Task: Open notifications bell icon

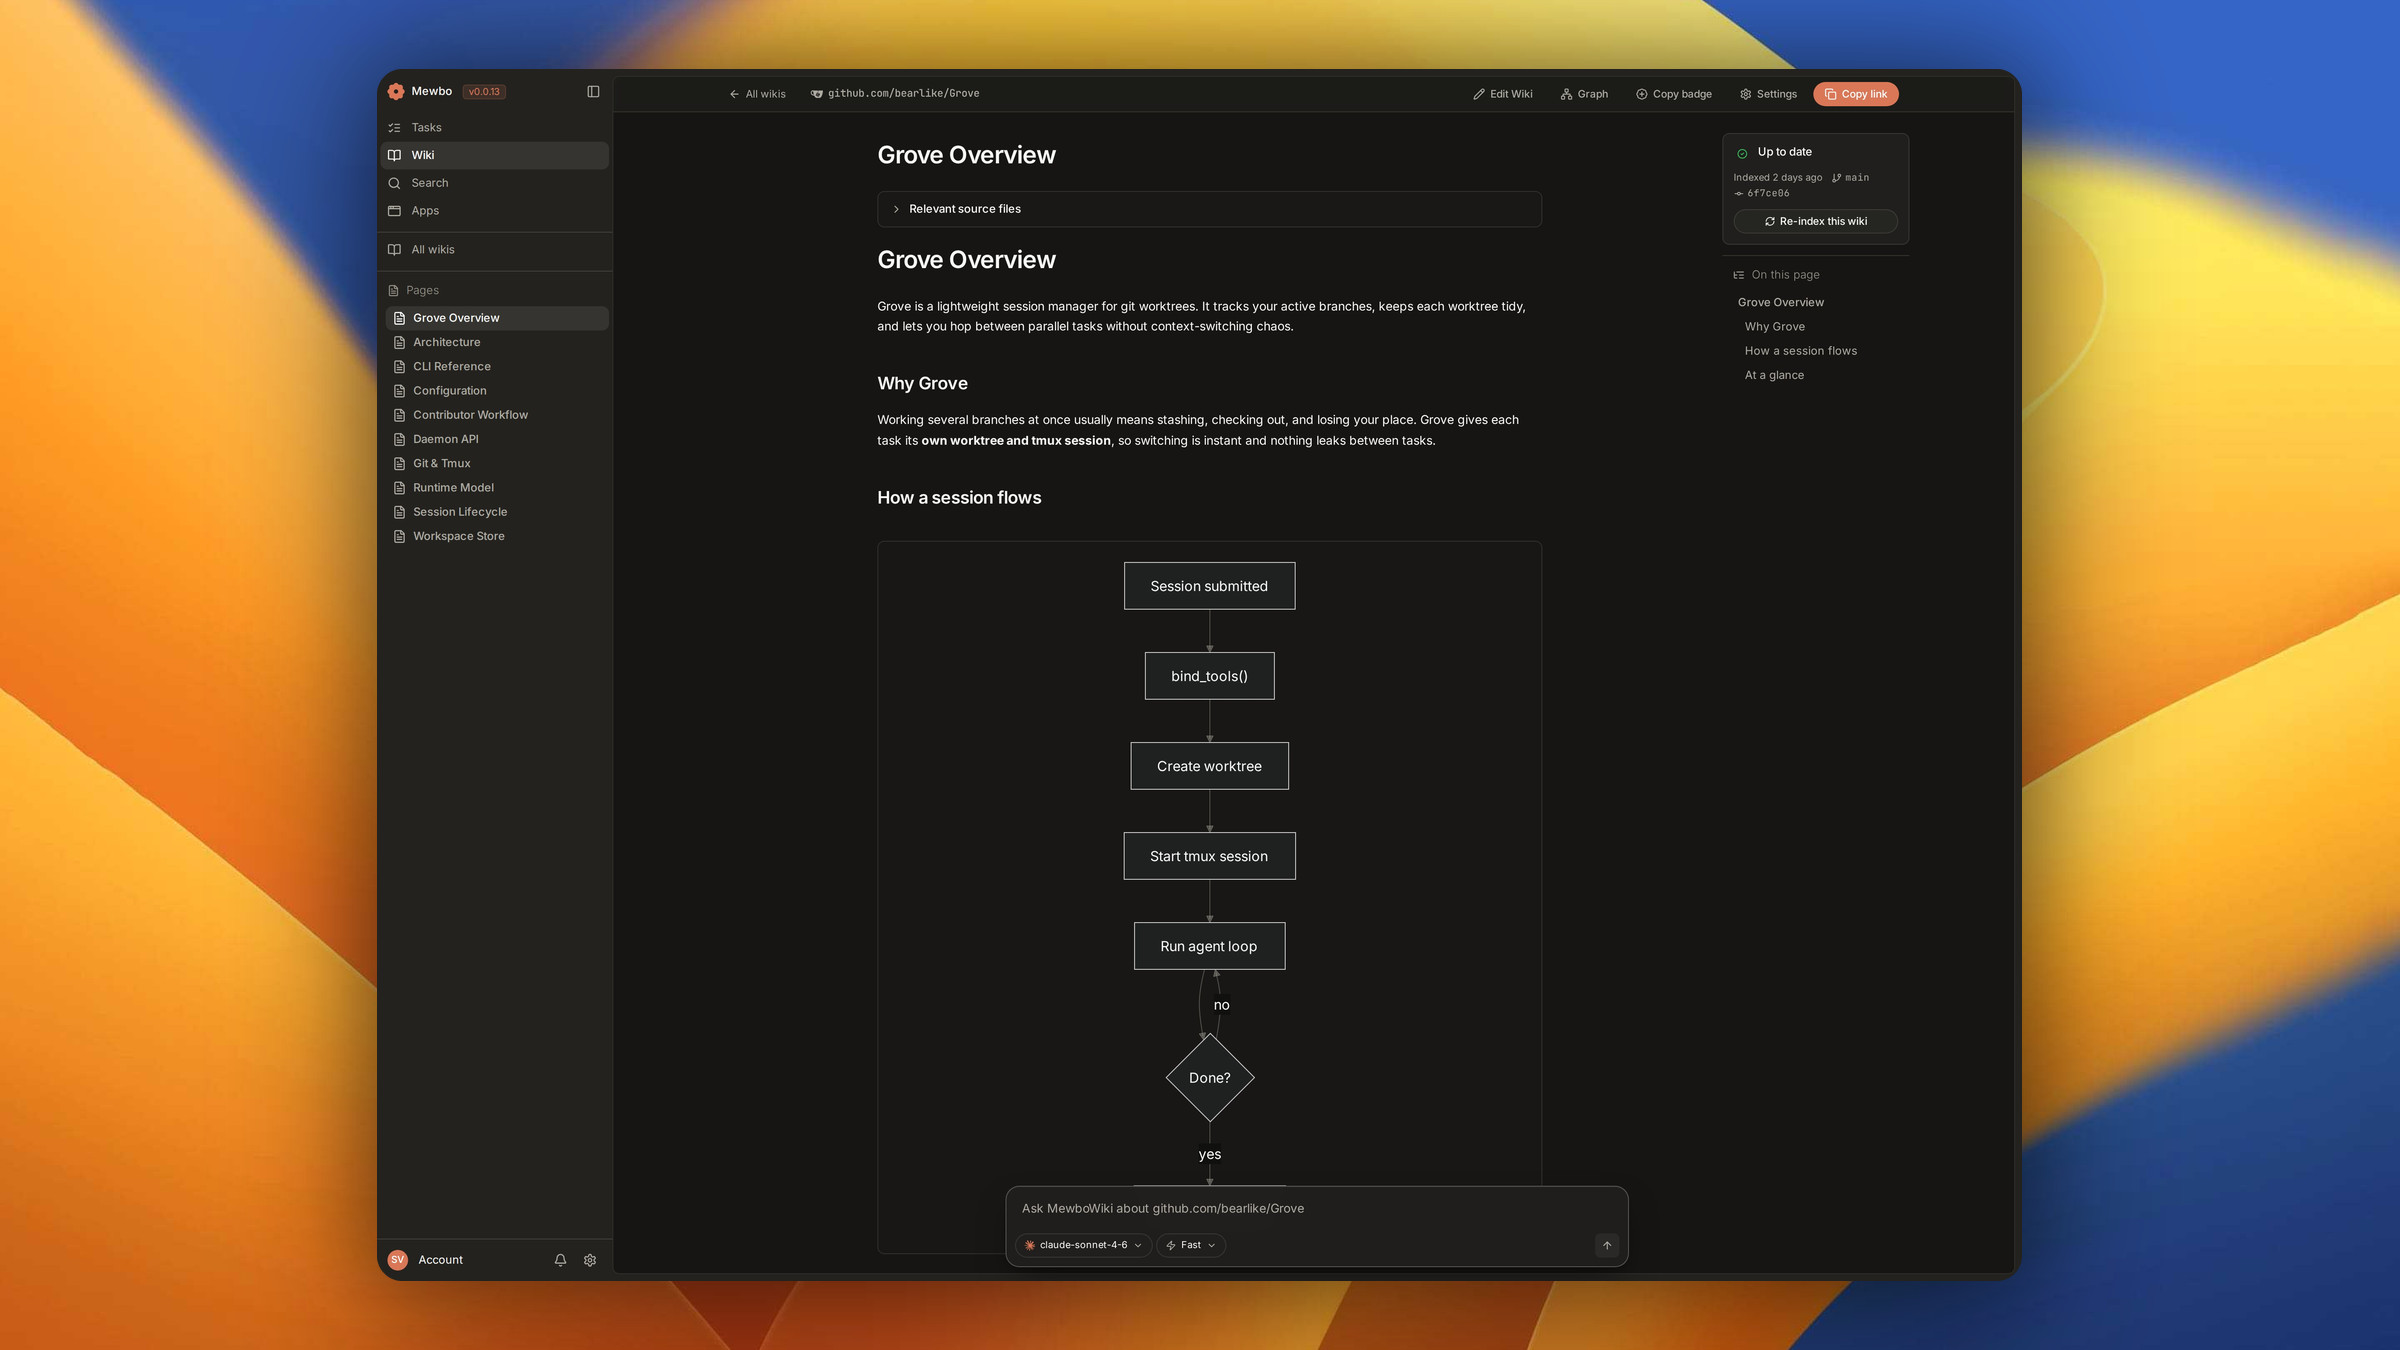Action: (x=560, y=1260)
